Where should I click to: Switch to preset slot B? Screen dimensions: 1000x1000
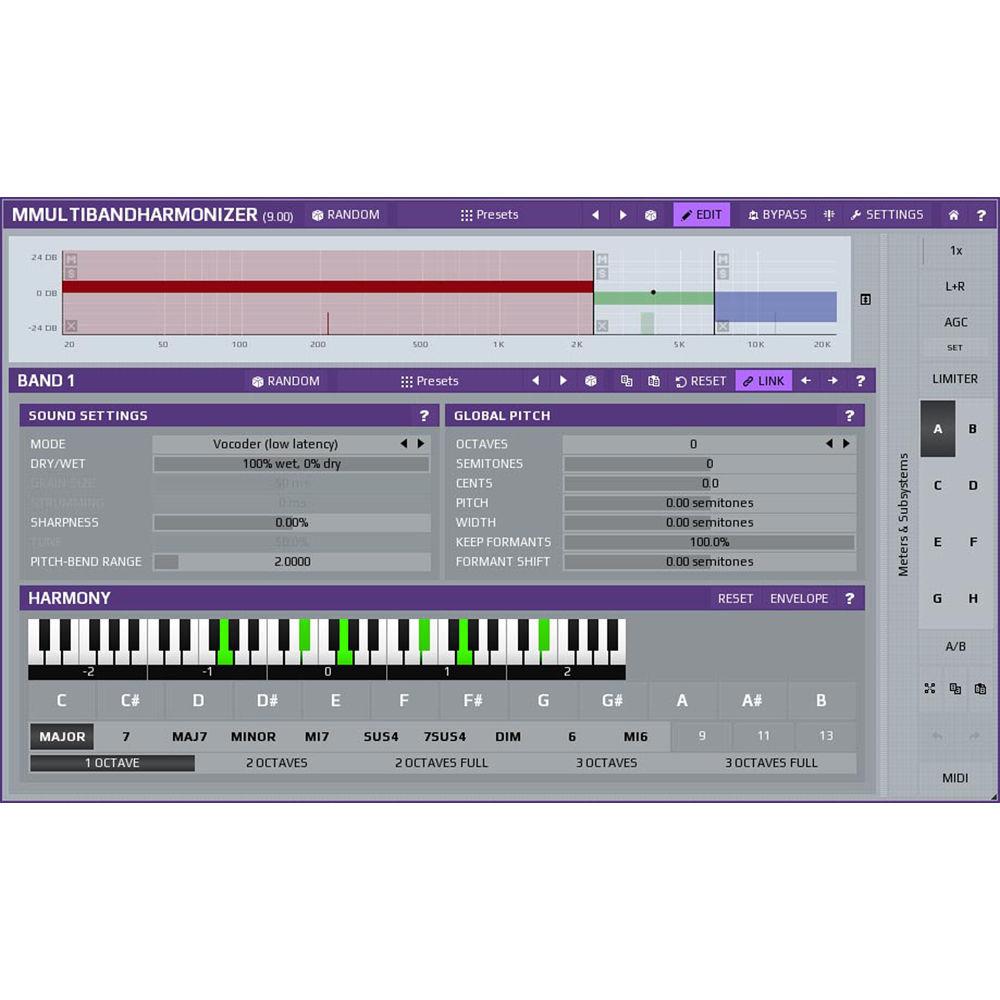(x=972, y=428)
